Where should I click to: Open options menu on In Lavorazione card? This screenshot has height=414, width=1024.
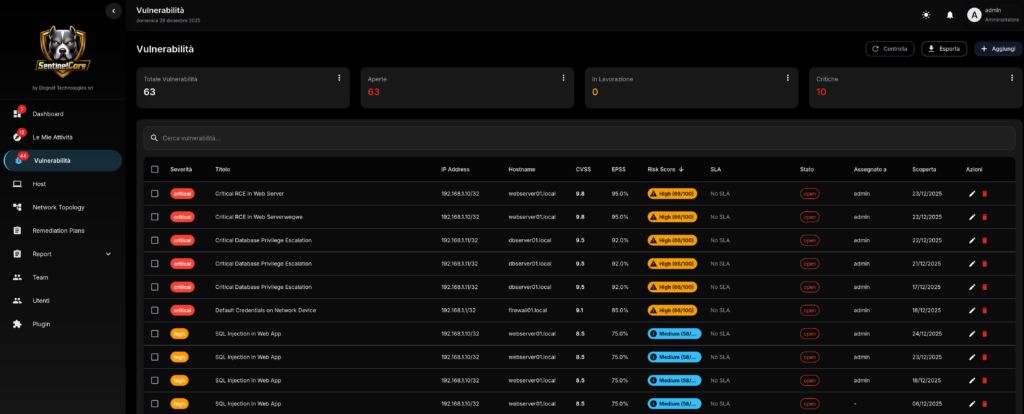[x=788, y=78]
